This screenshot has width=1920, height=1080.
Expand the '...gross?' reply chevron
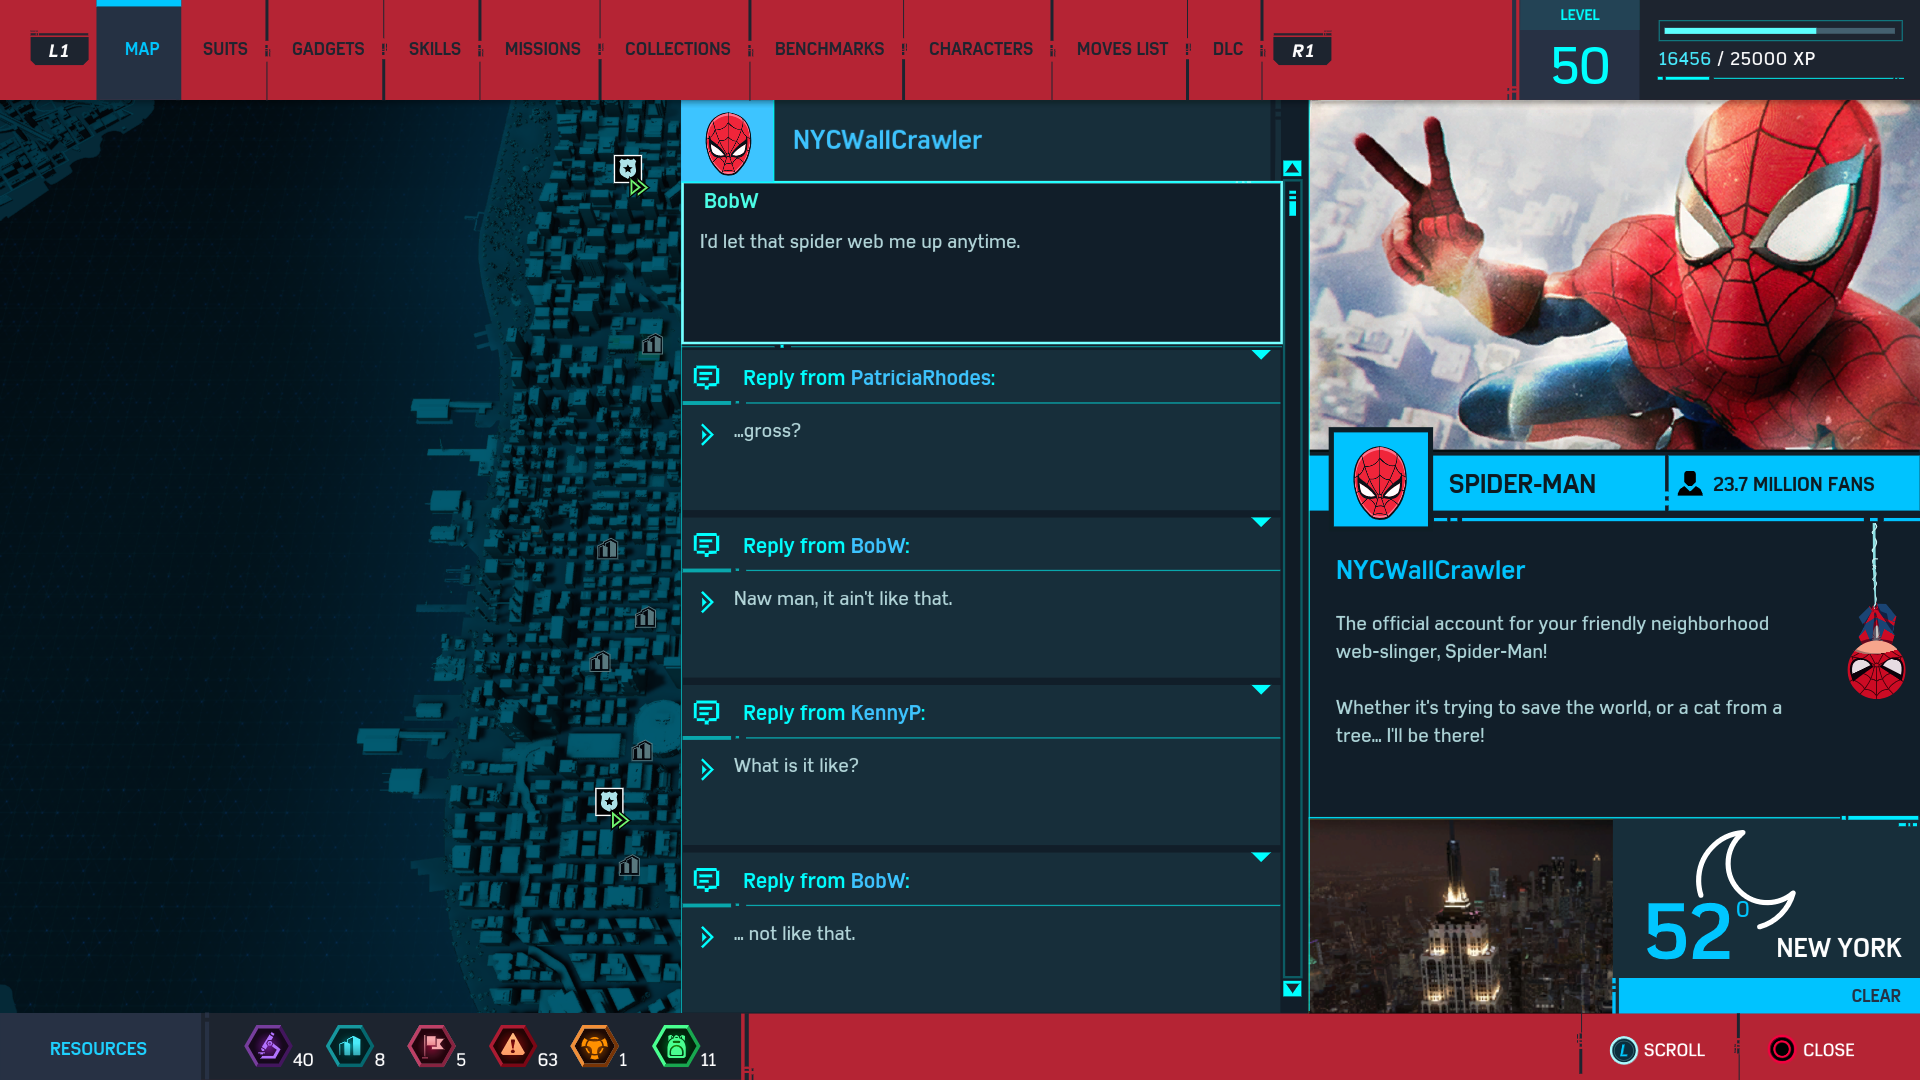707,434
